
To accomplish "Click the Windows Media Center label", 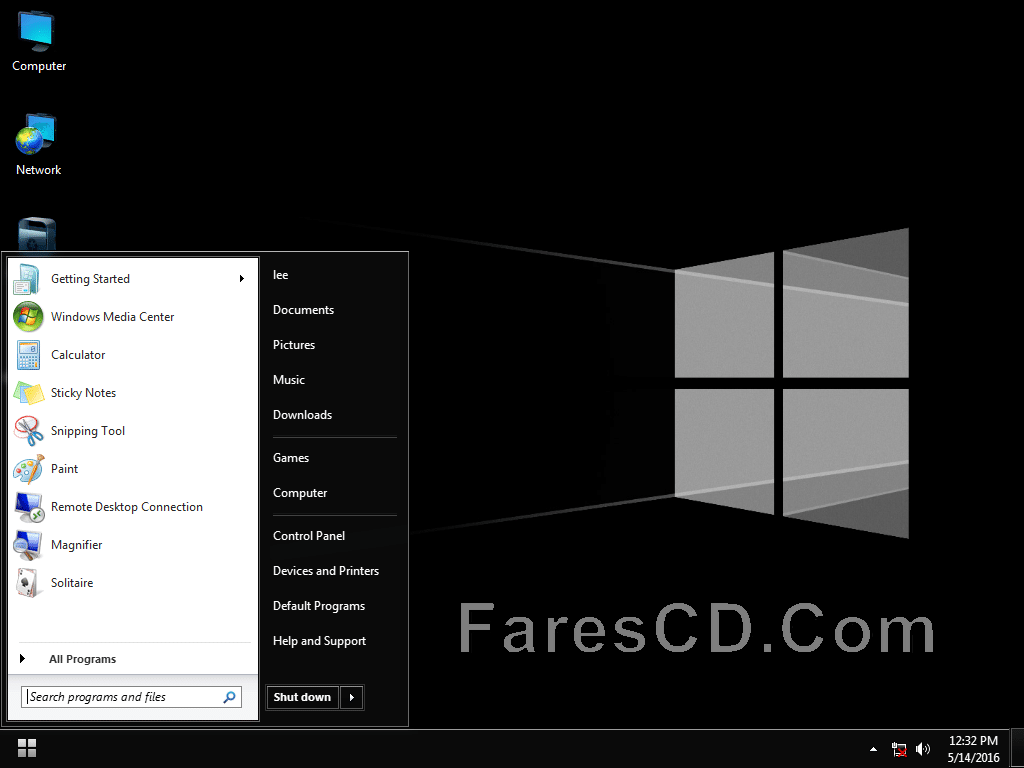I will click(x=112, y=317).
